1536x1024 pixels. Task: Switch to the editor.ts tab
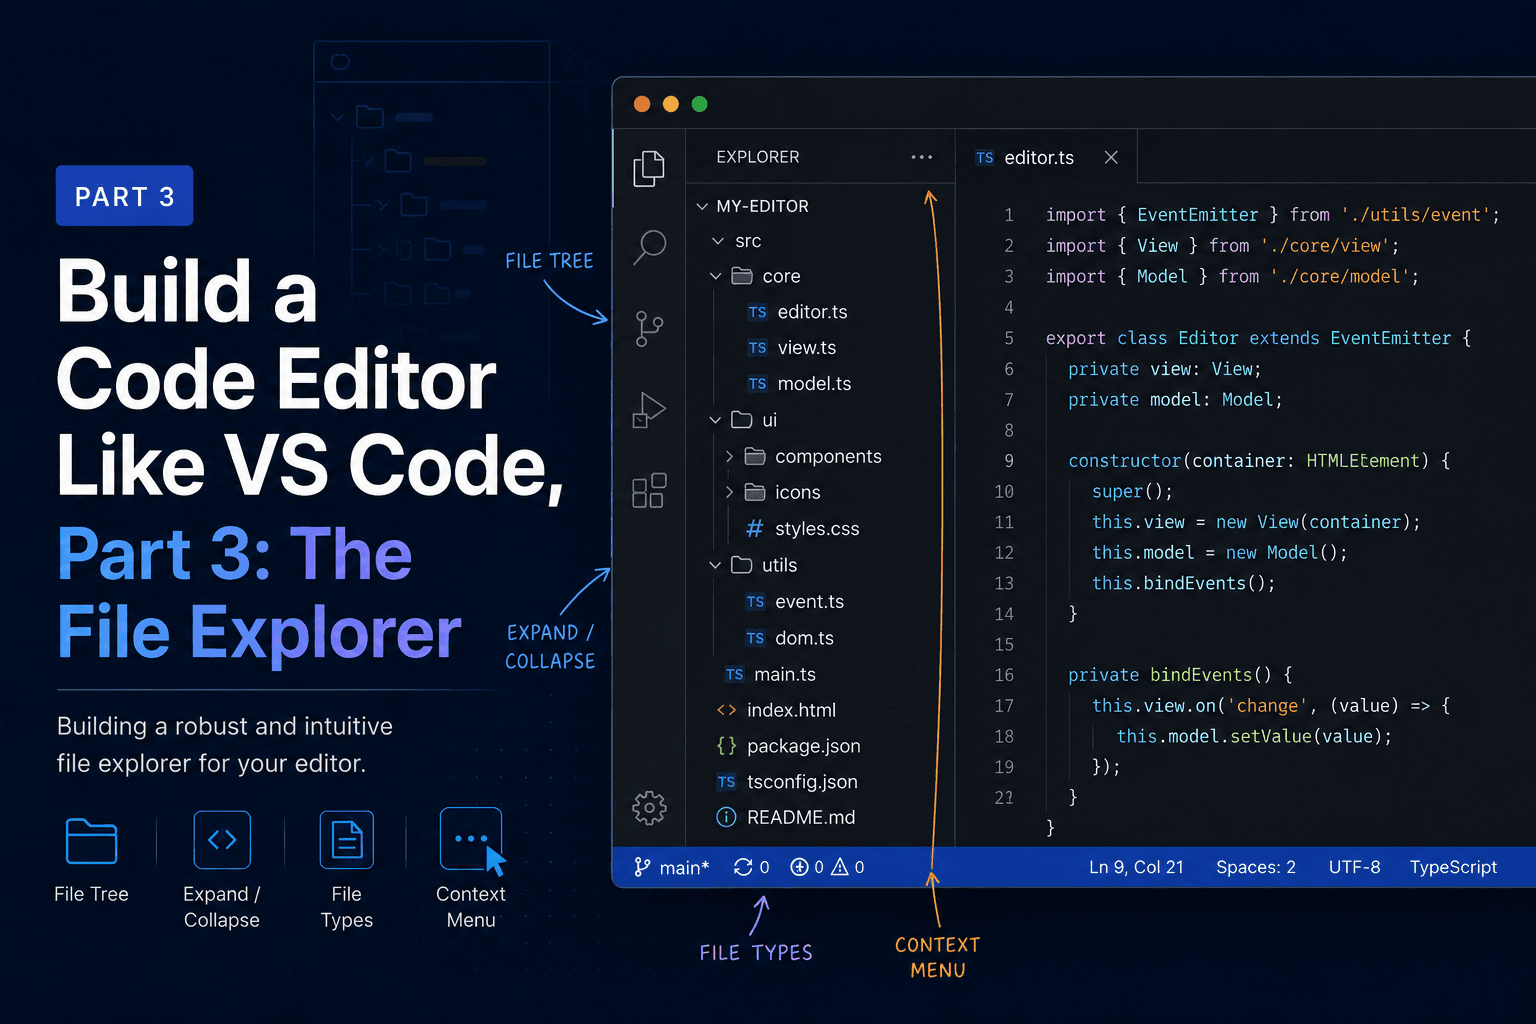click(x=1039, y=157)
